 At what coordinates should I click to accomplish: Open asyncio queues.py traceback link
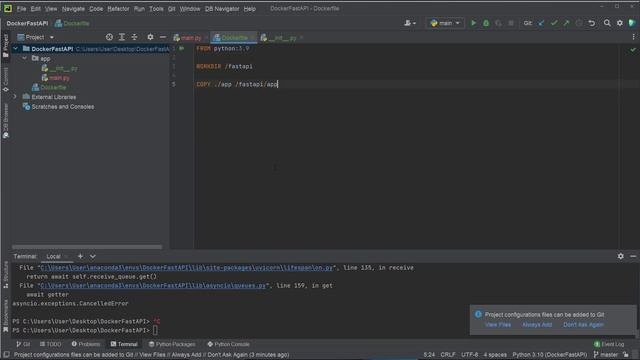coord(153,286)
